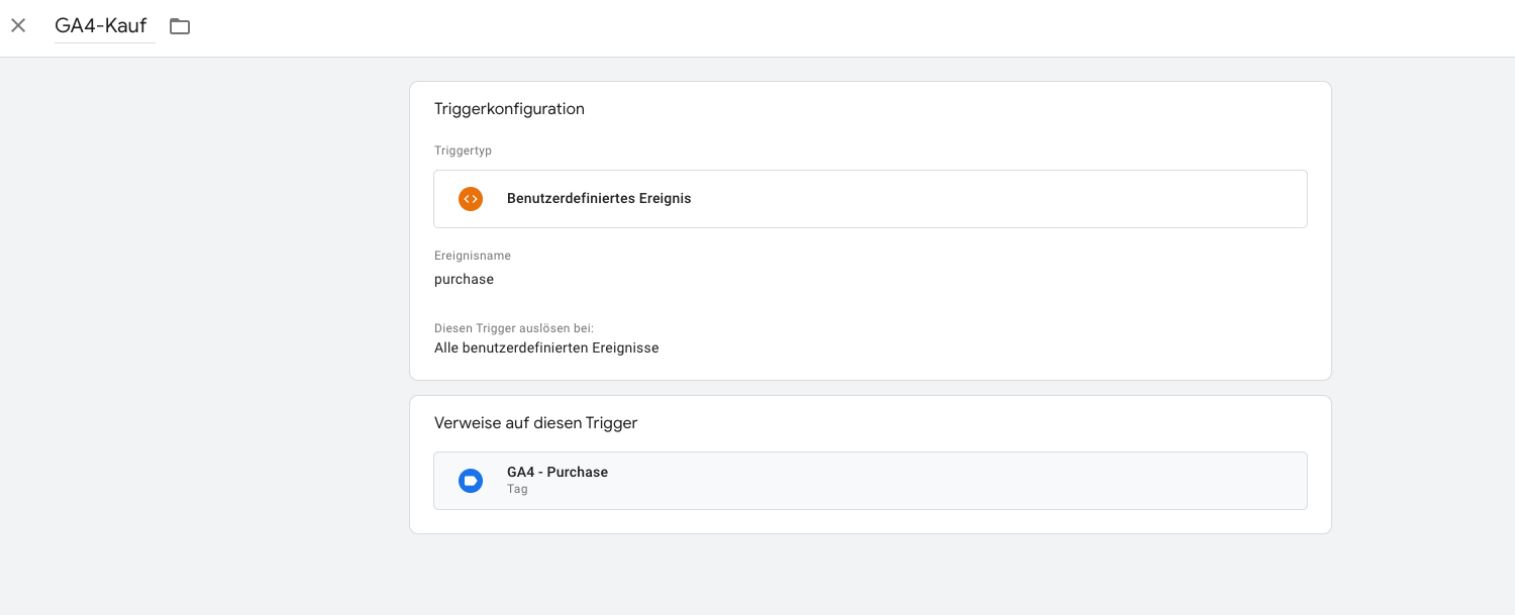Click Diesen Trigger auslösen bei label

point(514,328)
